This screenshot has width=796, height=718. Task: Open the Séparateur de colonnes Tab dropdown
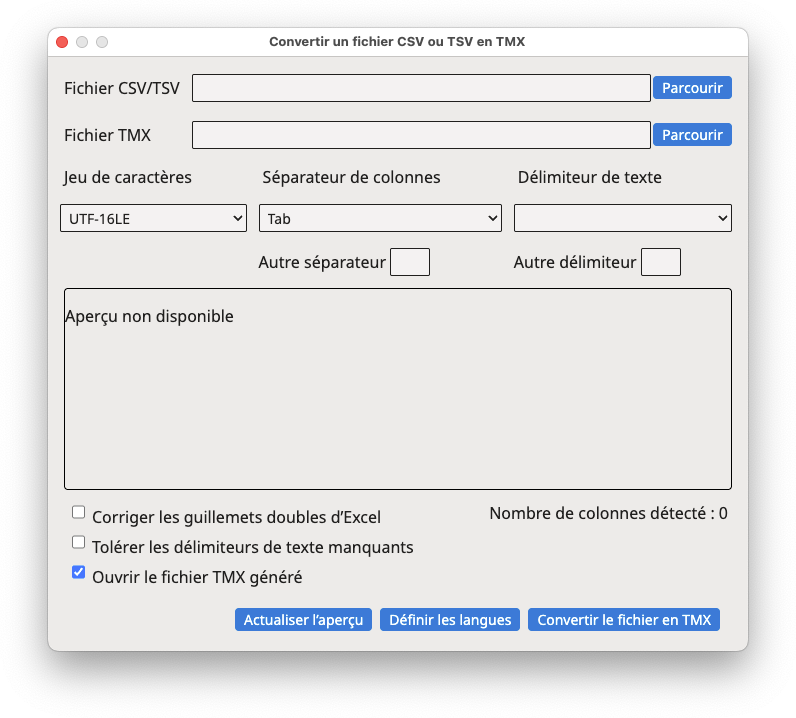tap(380, 218)
